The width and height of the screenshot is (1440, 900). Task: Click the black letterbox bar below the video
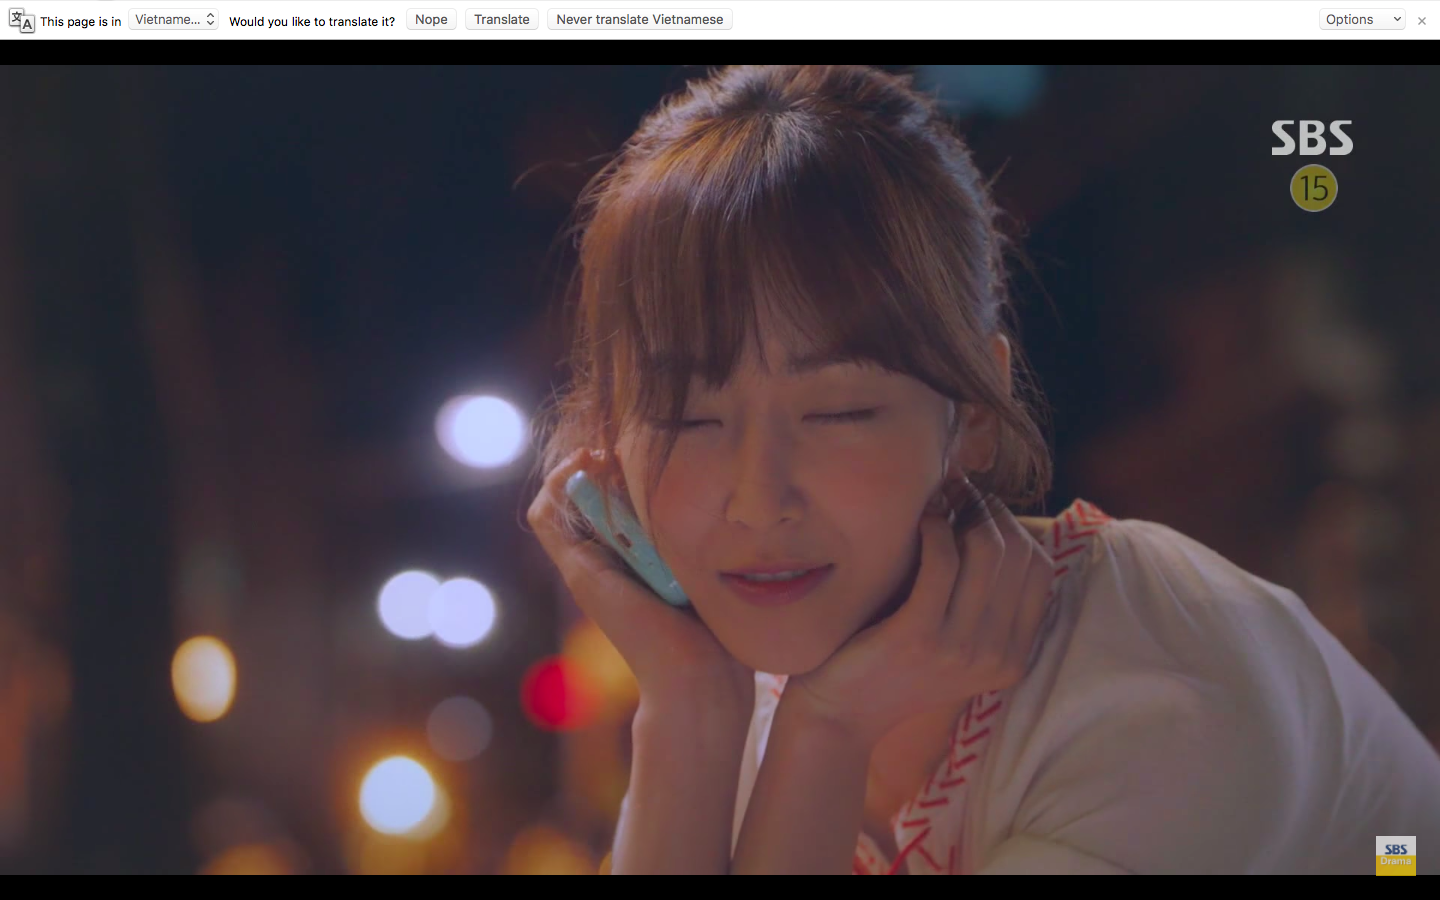[x=720, y=887]
